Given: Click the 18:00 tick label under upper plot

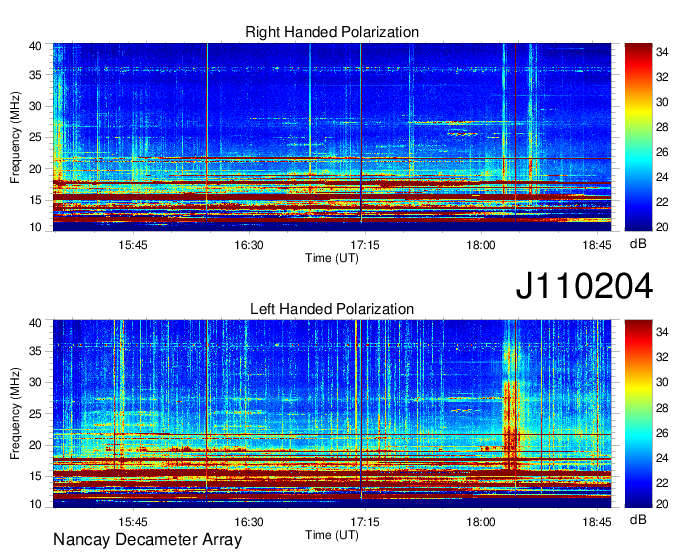Looking at the screenshot, I should click(x=481, y=245).
